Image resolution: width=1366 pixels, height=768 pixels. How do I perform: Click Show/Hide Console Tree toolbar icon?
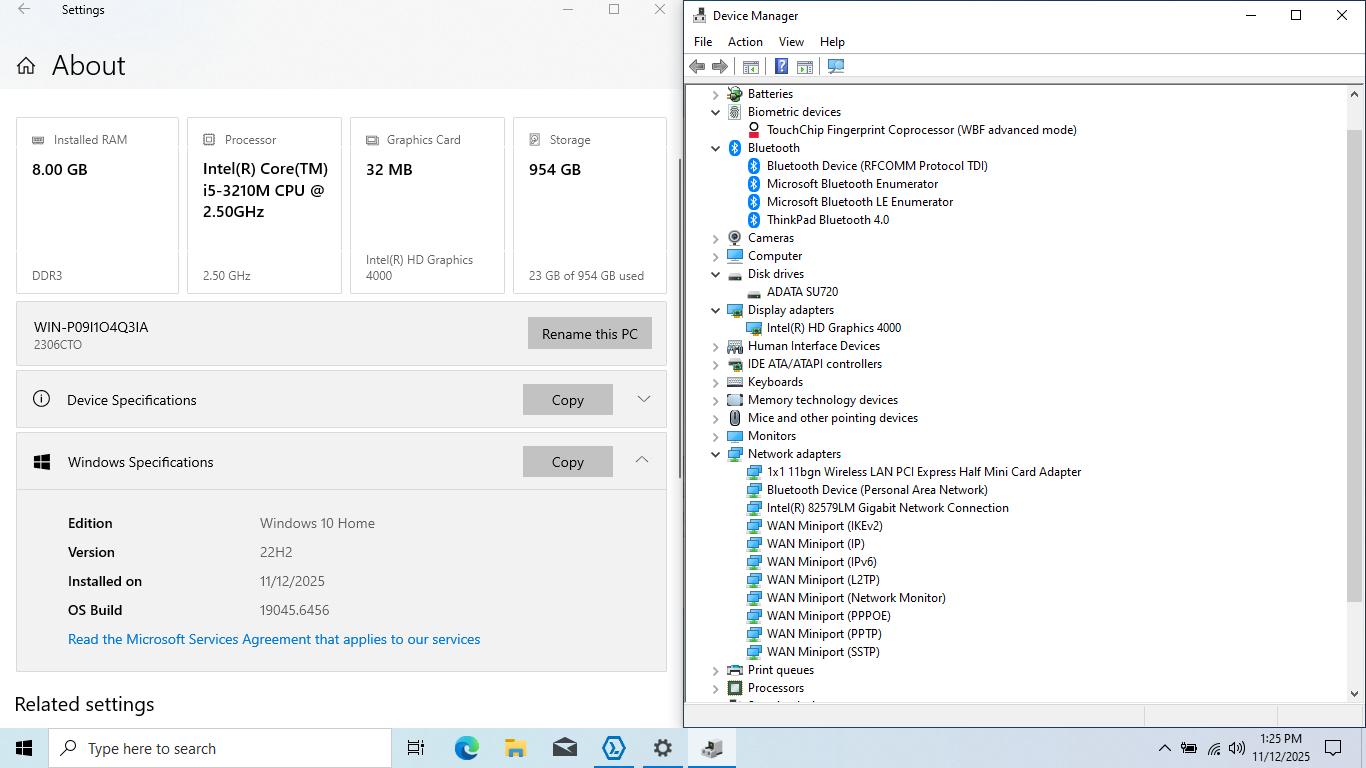pos(750,67)
